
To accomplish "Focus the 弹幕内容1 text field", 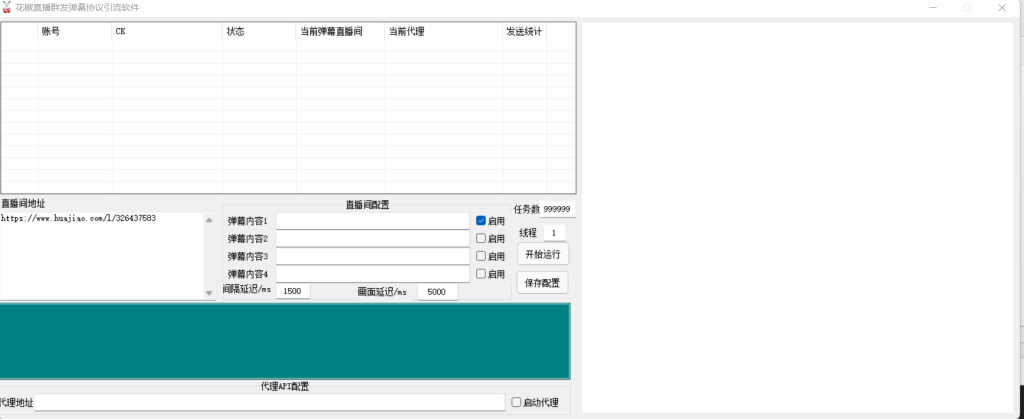I will pos(372,220).
